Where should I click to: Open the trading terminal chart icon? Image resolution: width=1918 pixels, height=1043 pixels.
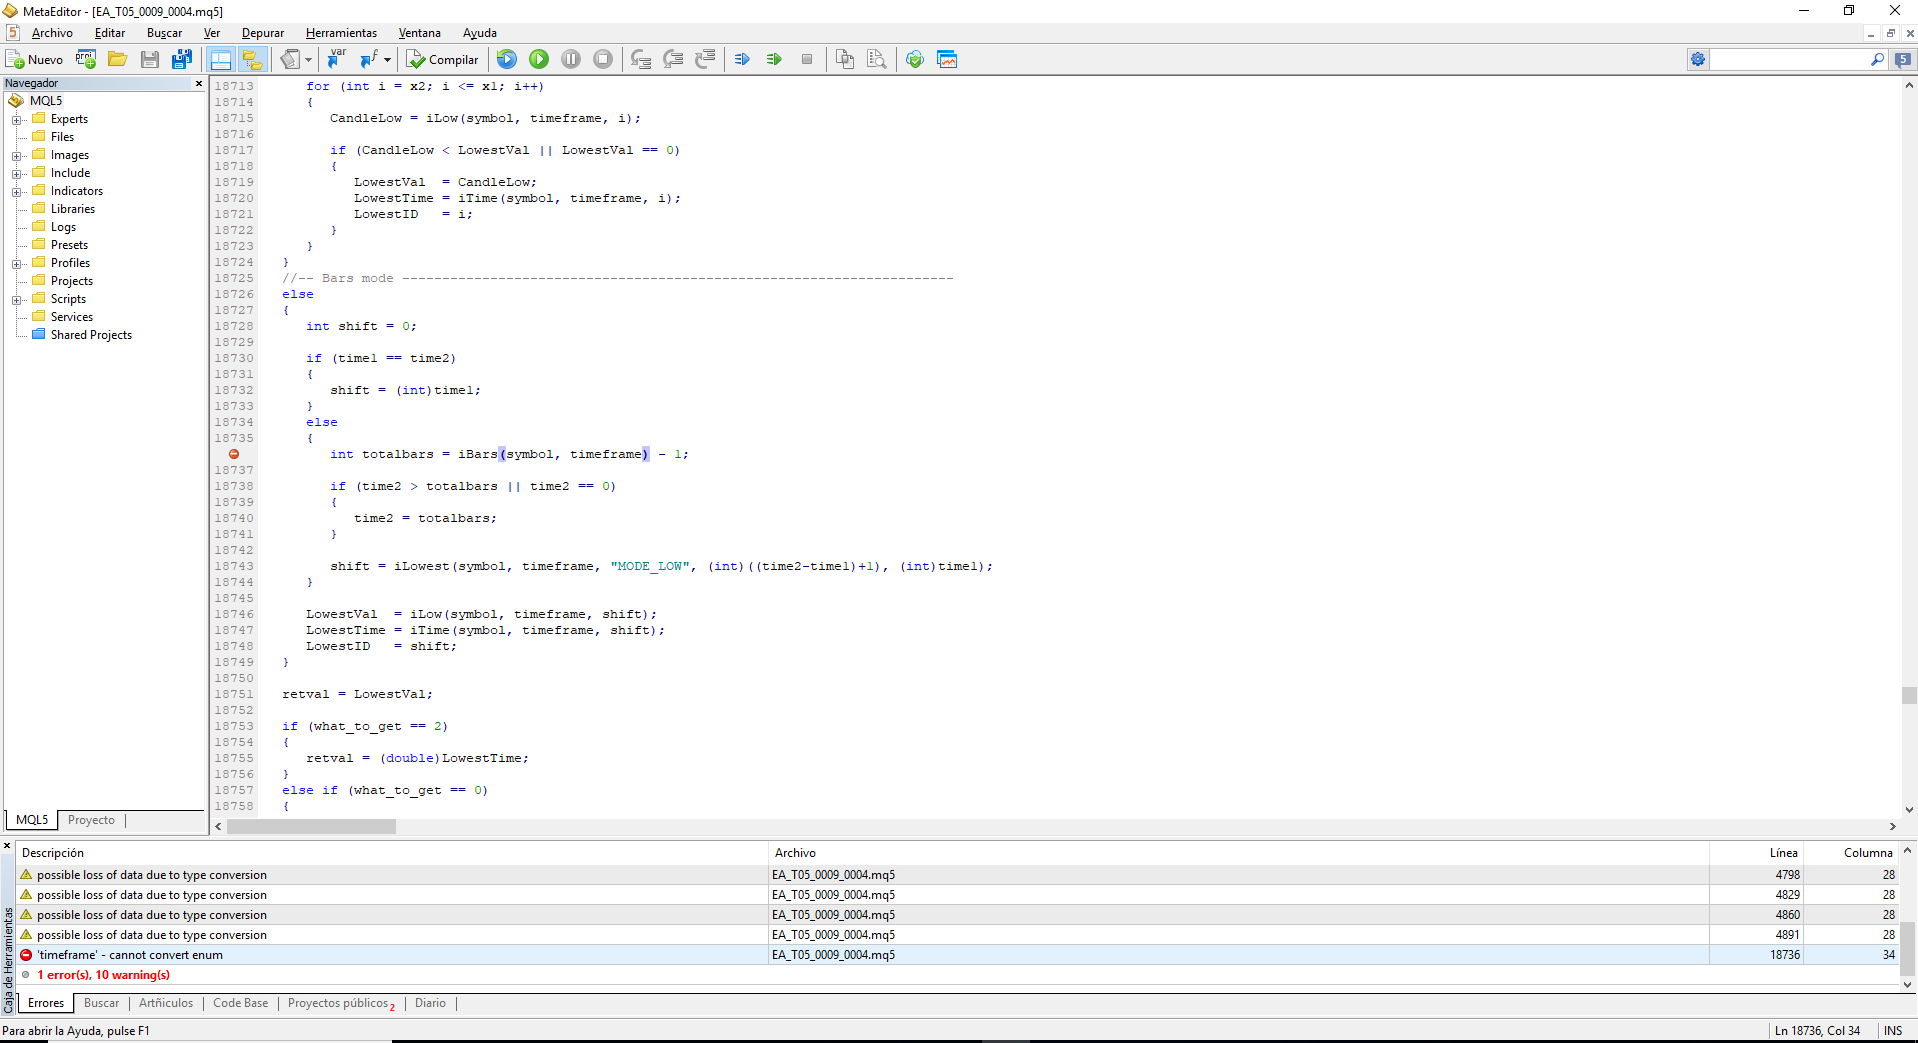tap(947, 60)
